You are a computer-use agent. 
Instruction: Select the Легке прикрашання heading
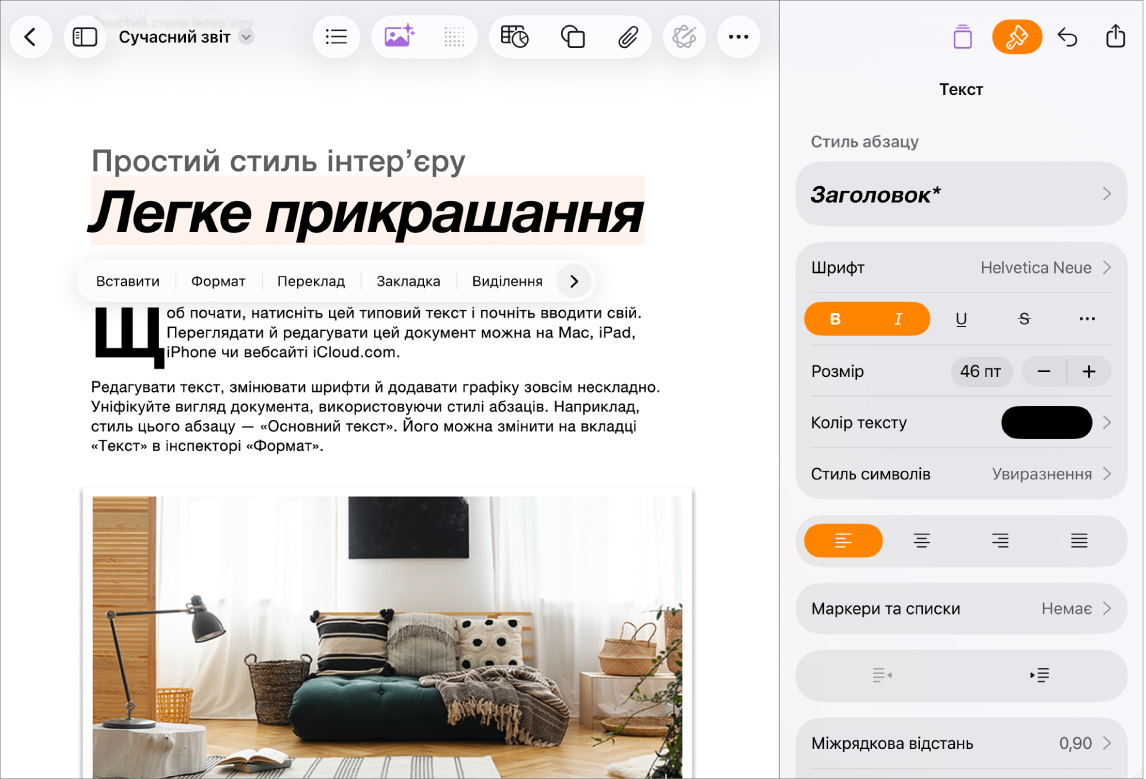point(366,213)
